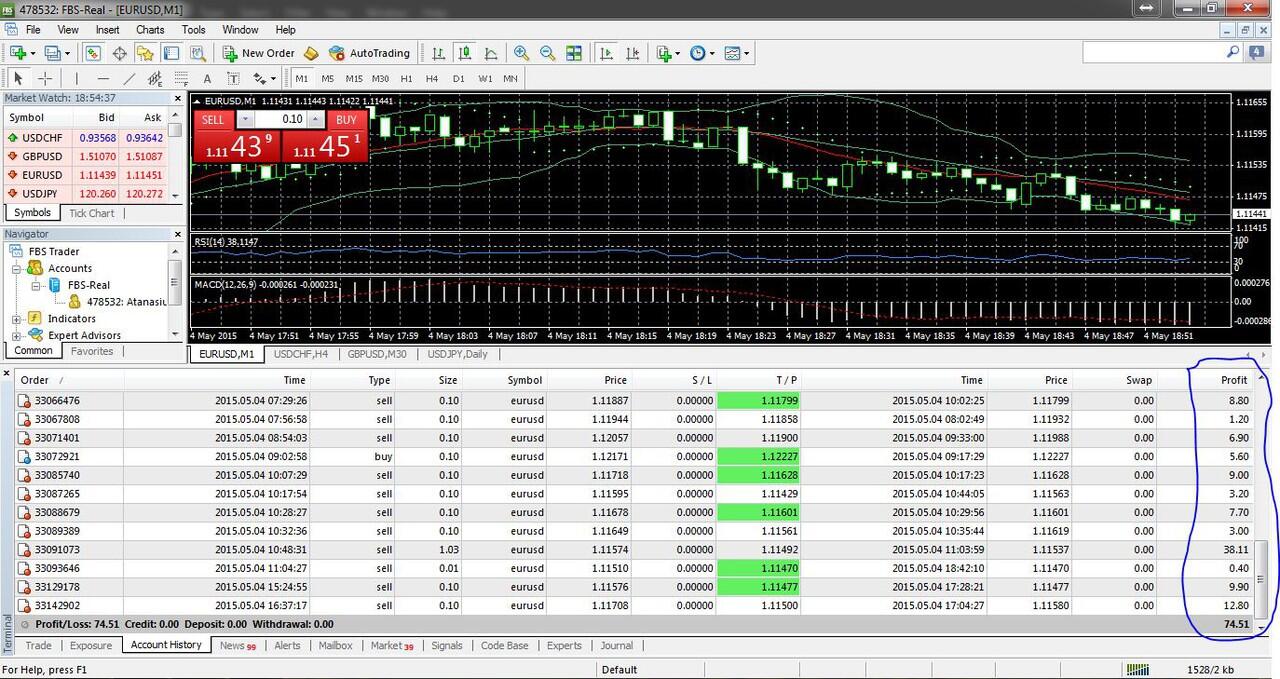Toggle the AutoTrading button
This screenshot has width=1280, height=679.
369,53
